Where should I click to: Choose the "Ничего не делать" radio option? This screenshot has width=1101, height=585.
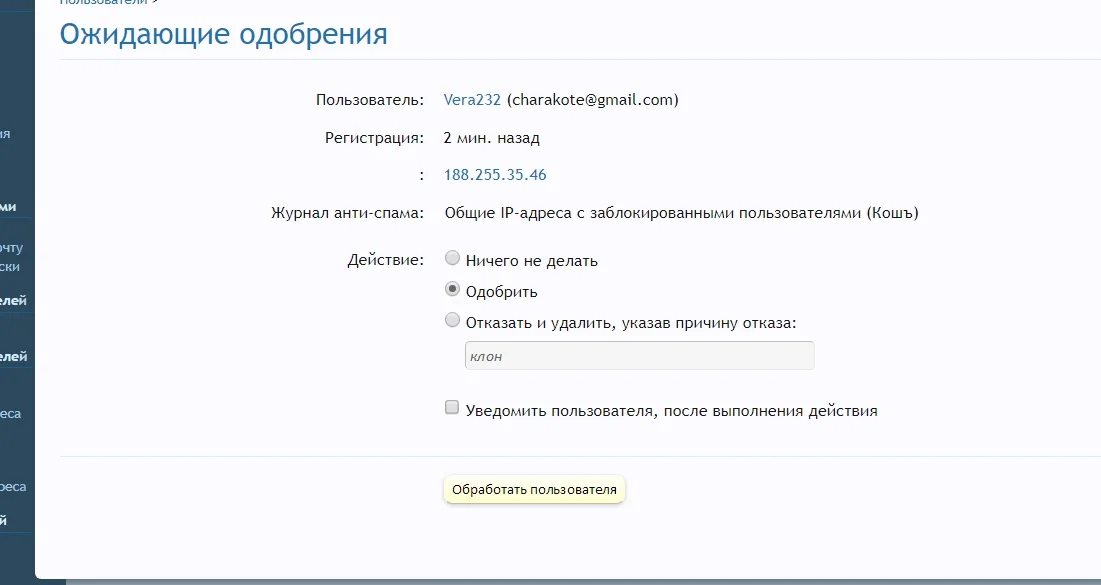(x=451, y=258)
